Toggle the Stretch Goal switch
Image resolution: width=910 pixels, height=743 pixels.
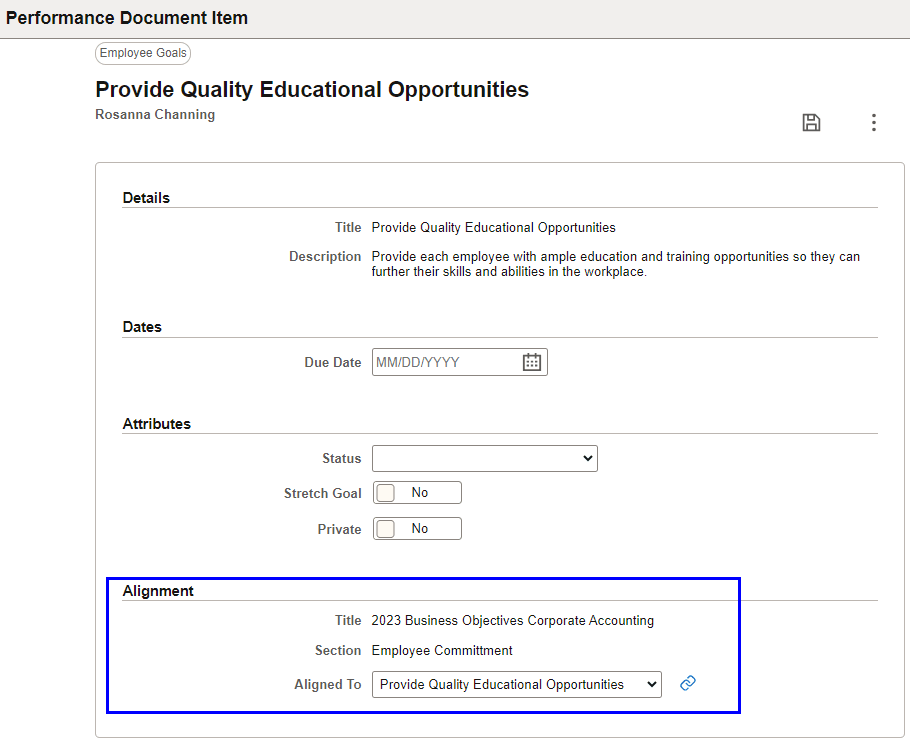[417, 493]
